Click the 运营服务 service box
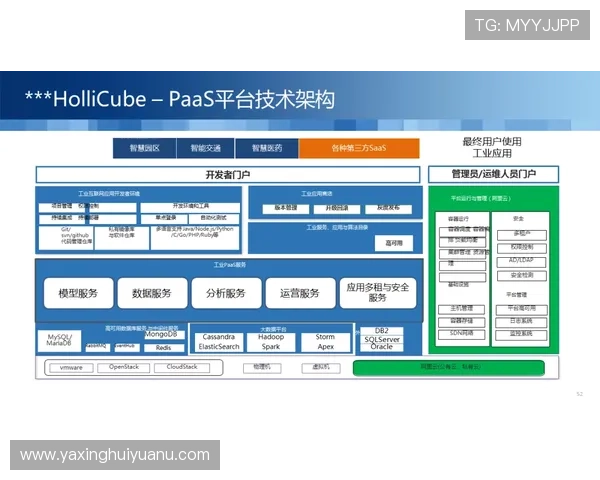 299,293
